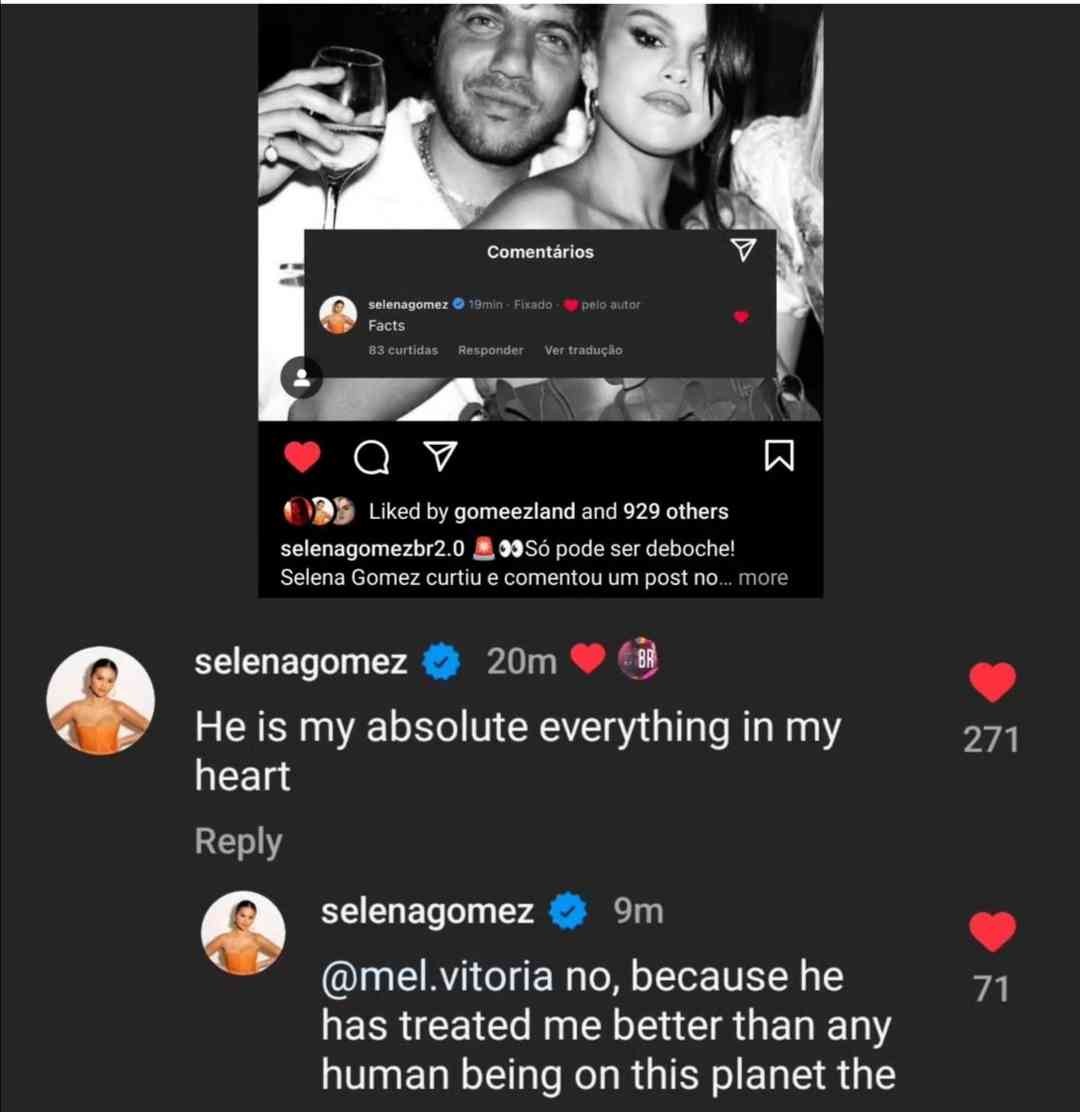
Task: Toggle like on the @mel.vitoria reply
Action: (992, 932)
